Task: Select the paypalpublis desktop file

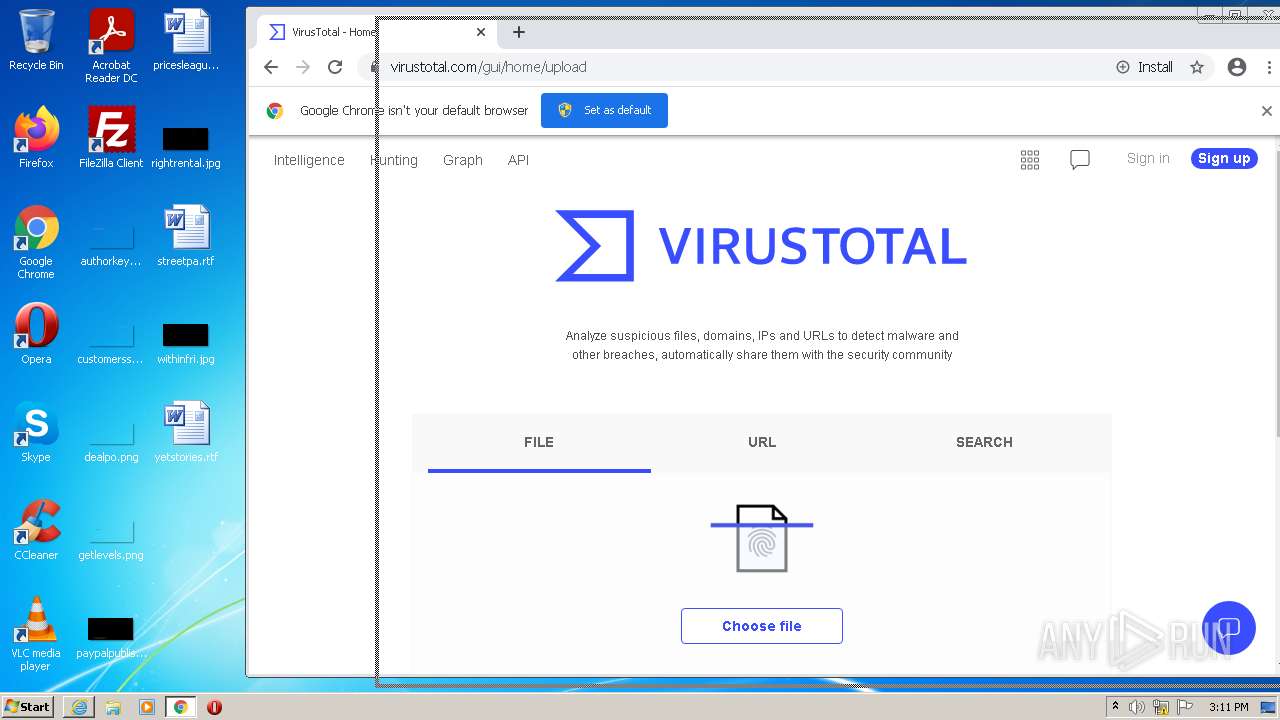Action: (x=111, y=638)
